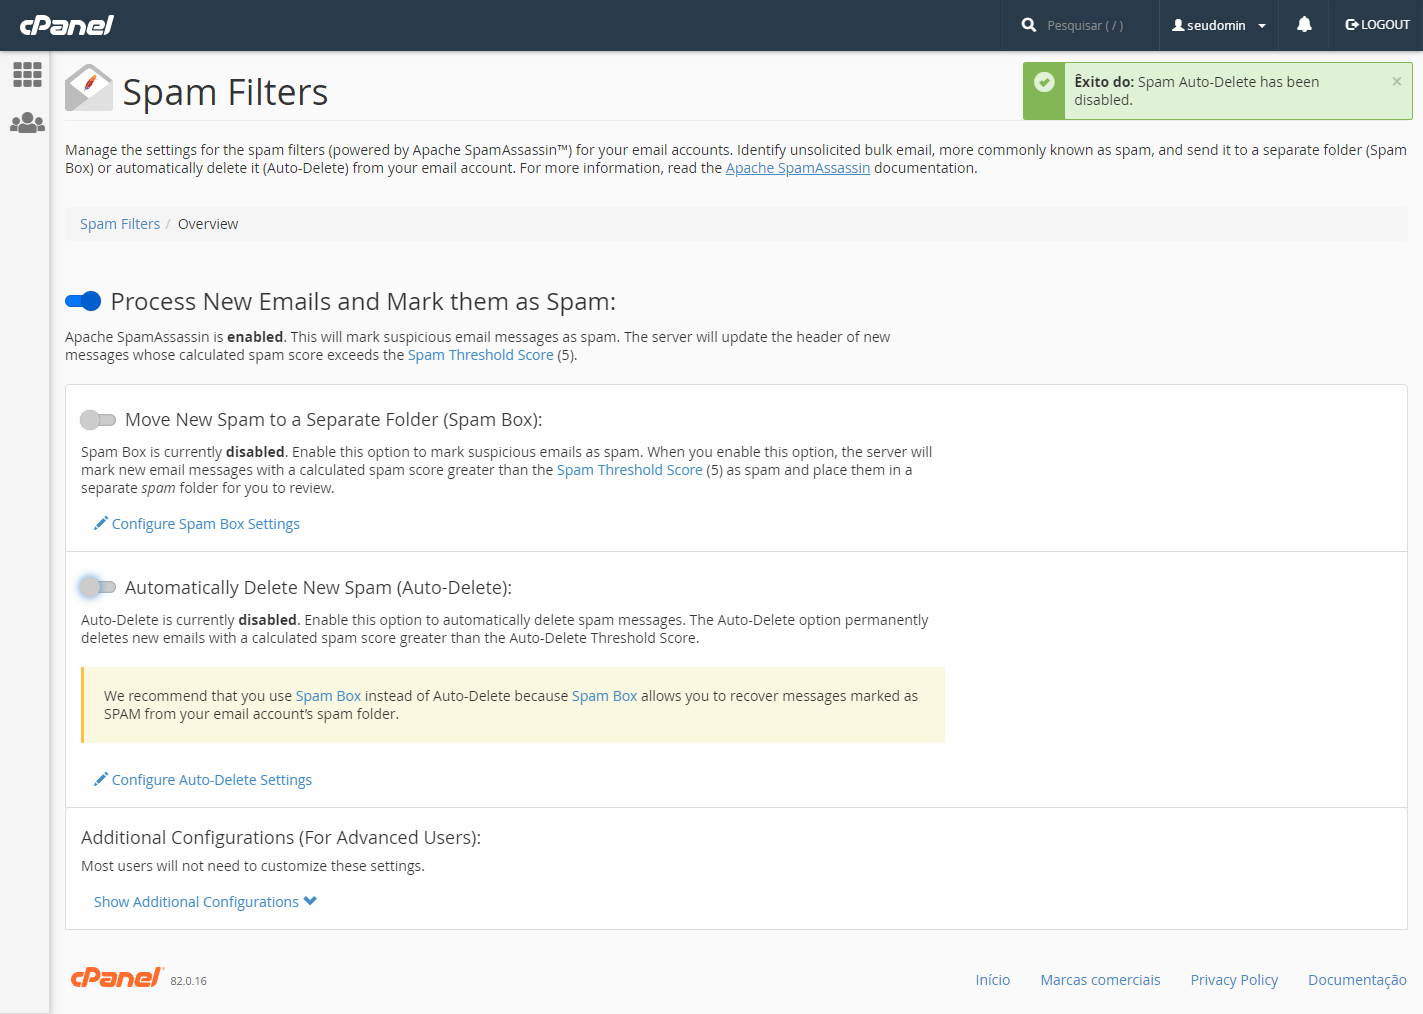The height and width of the screenshot is (1014, 1423).
Task: Open the home grid icon in sidebar
Action: [x=27, y=74]
